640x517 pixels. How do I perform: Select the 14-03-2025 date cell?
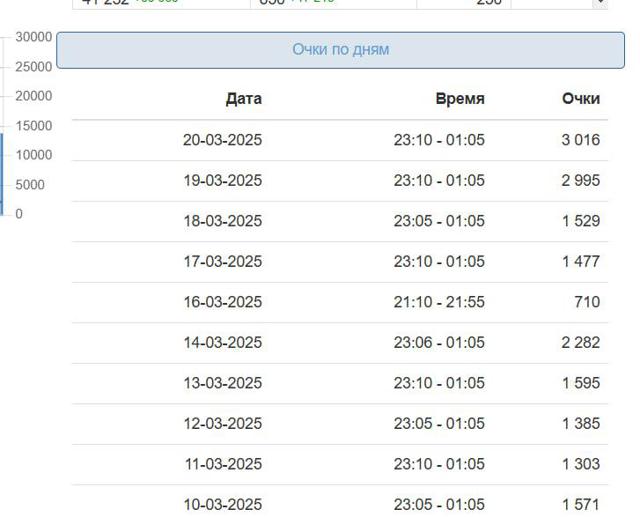point(222,342)
